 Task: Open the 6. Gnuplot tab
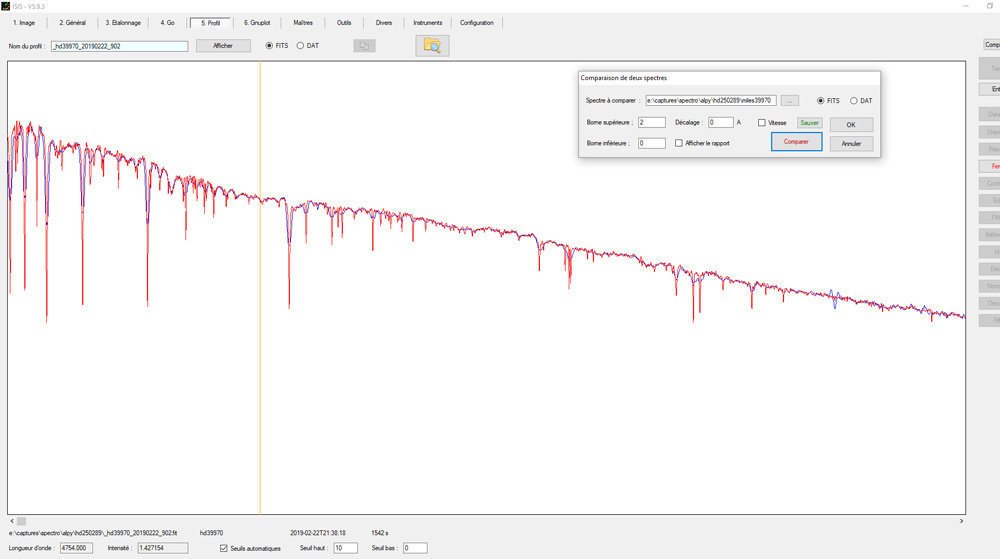(x=257, y=23)
